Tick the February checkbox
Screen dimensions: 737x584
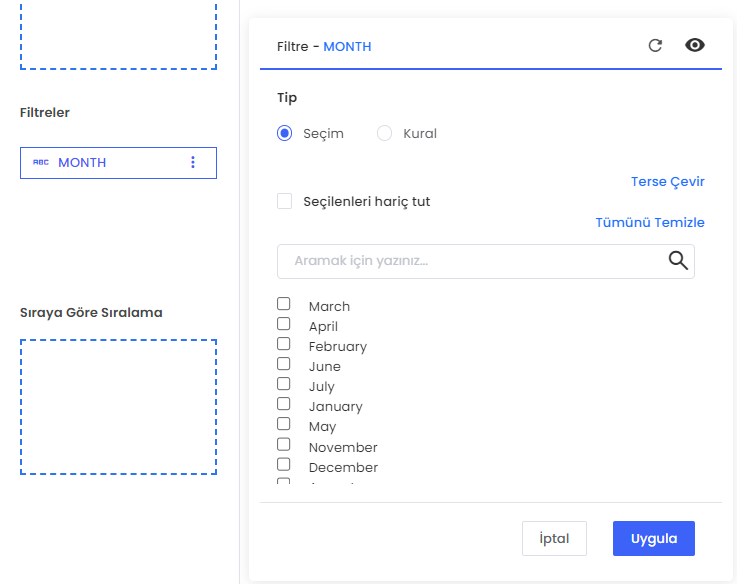284,344
